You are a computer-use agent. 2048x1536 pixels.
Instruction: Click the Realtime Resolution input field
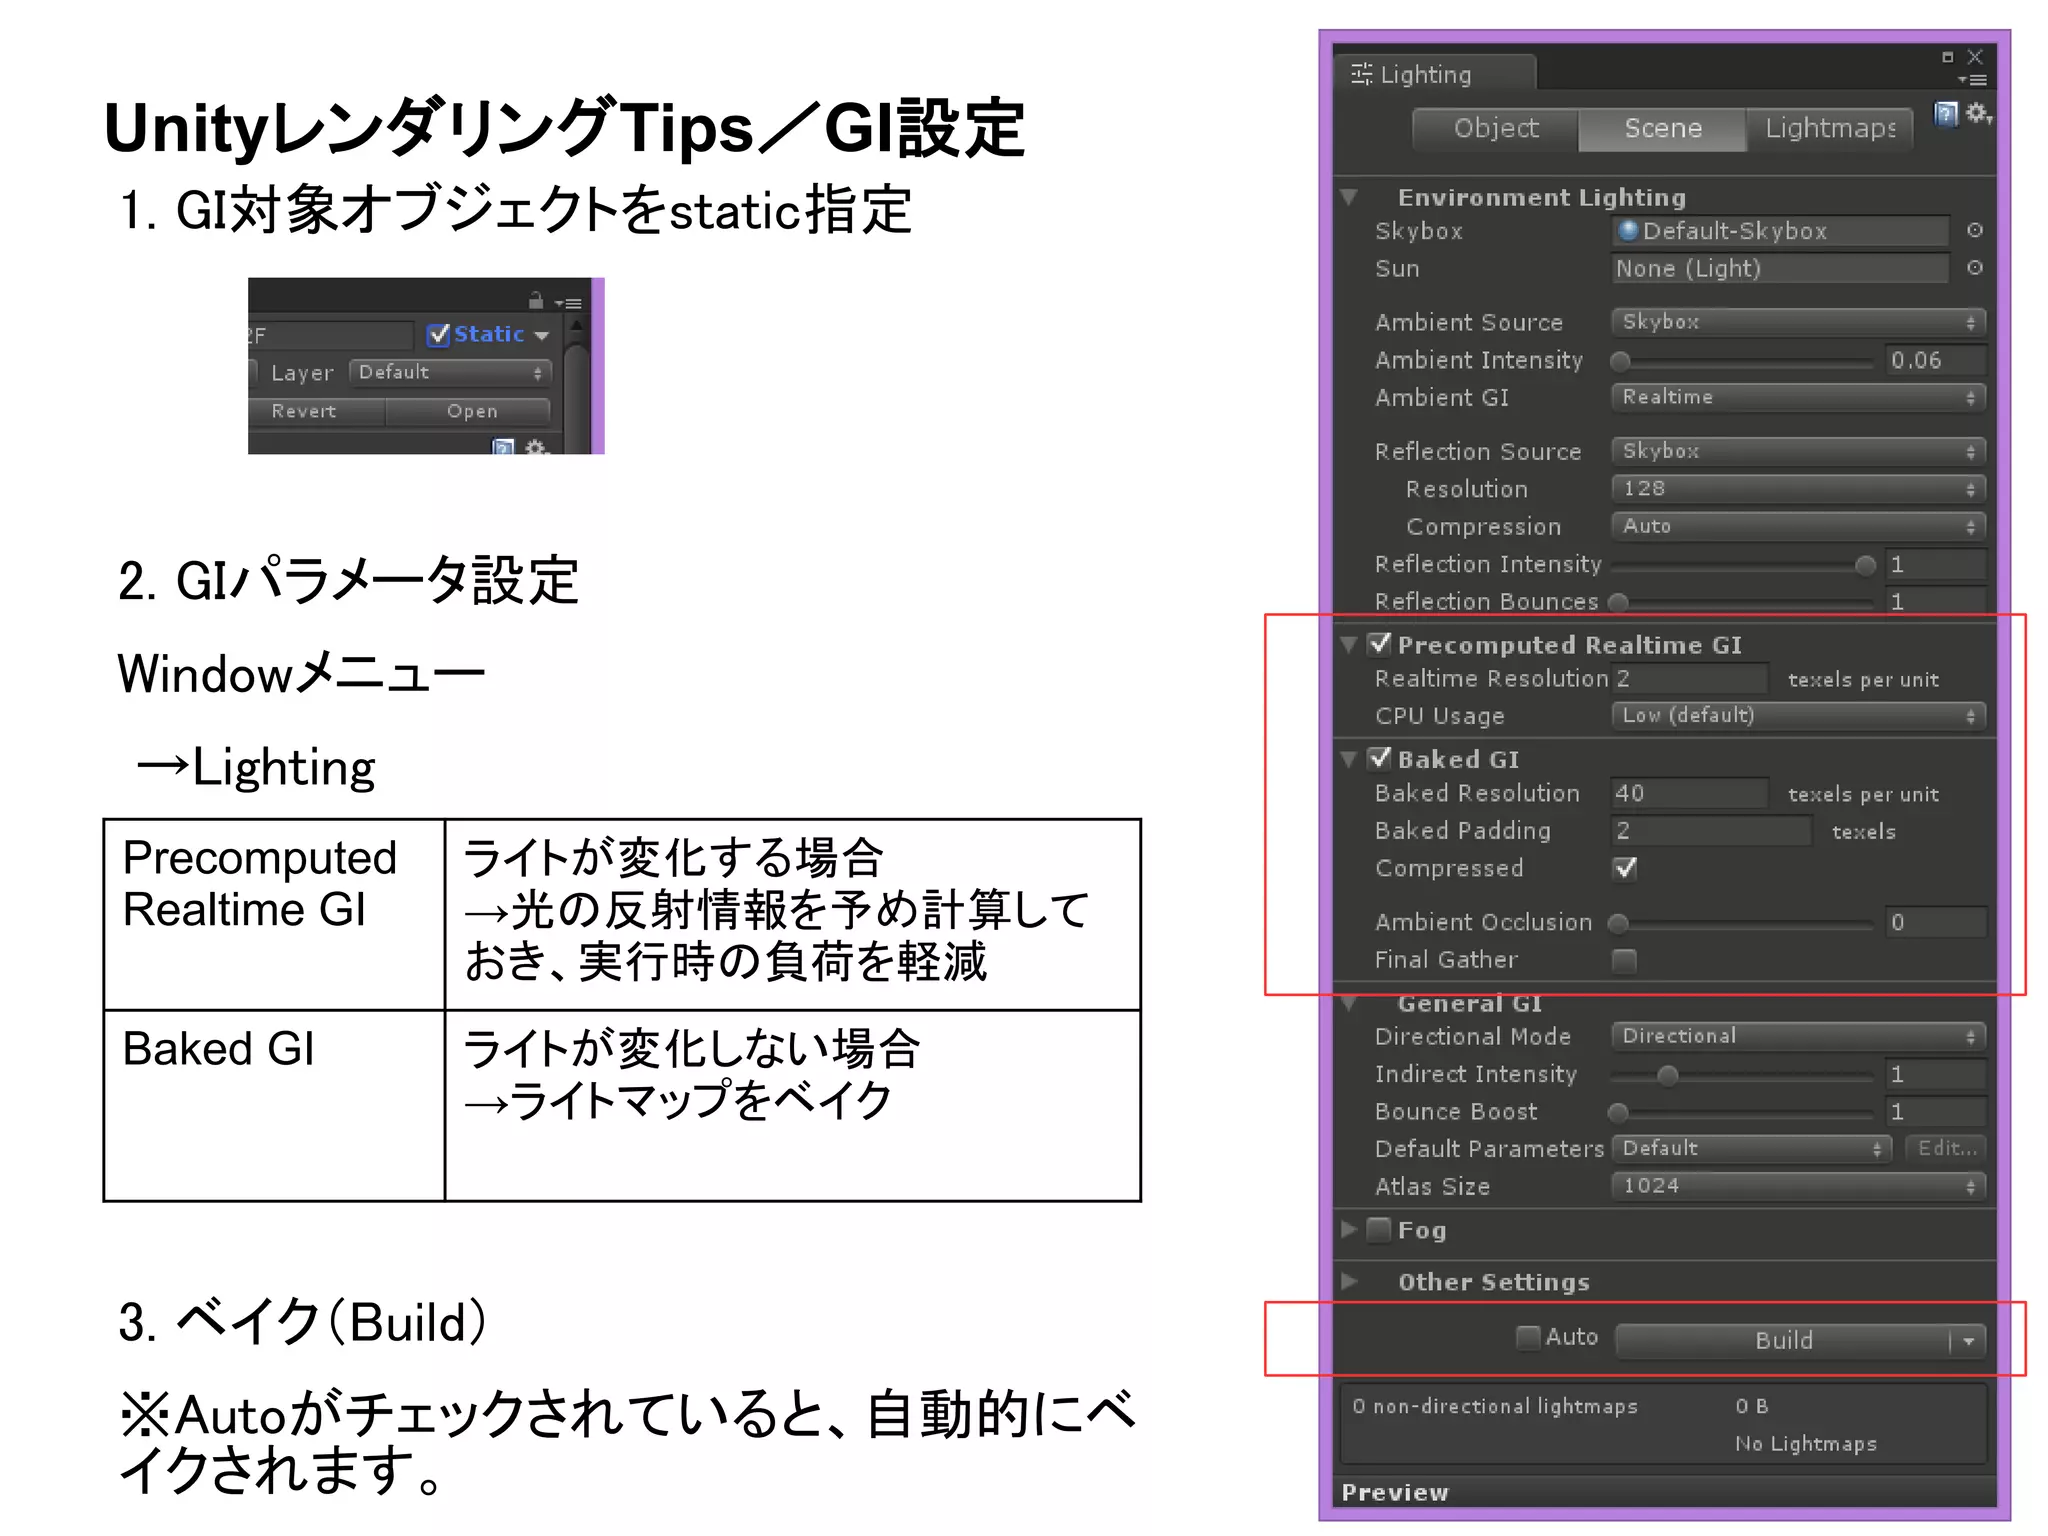(x=1689, y=678)
